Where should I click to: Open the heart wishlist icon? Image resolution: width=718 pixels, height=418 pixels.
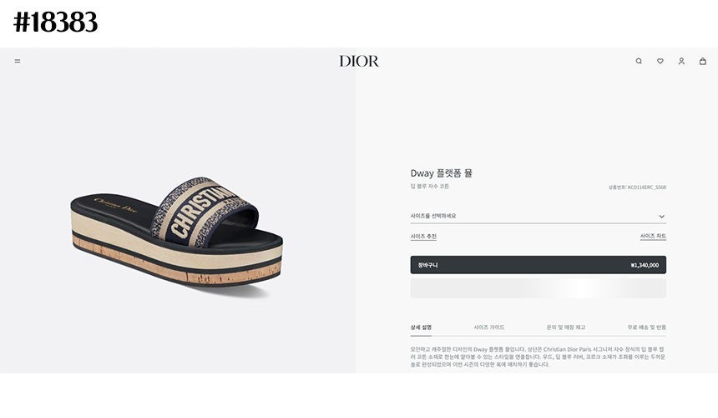660,61
